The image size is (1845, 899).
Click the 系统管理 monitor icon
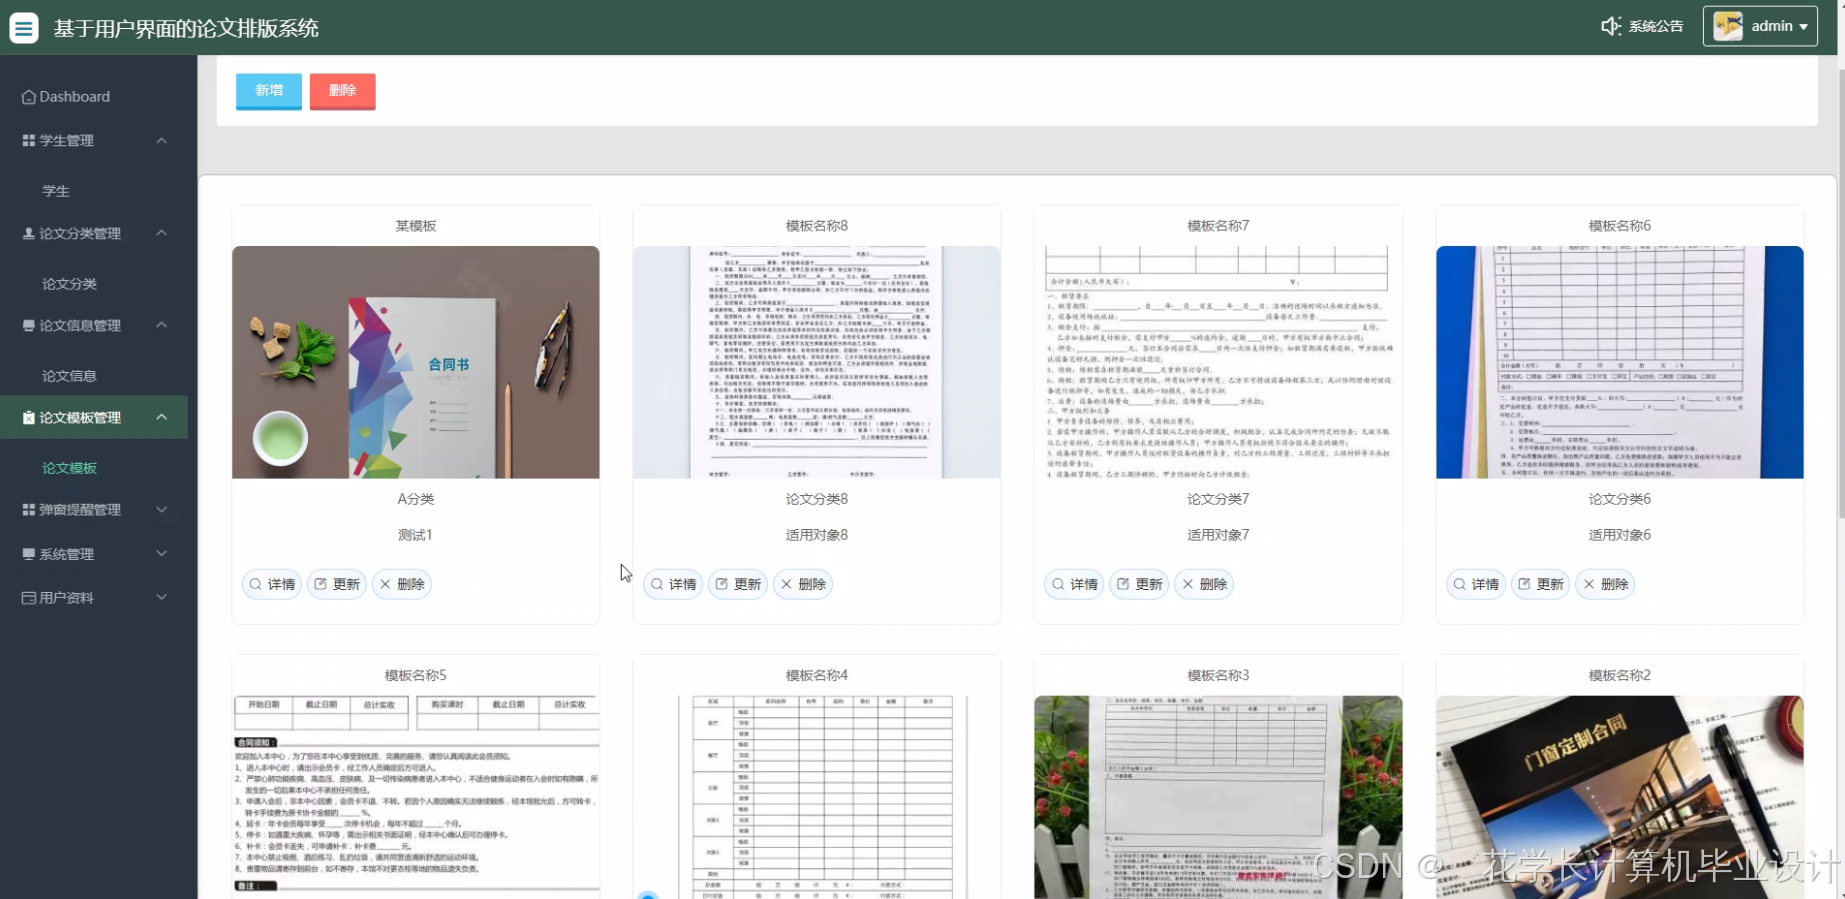tap(29, 554)
